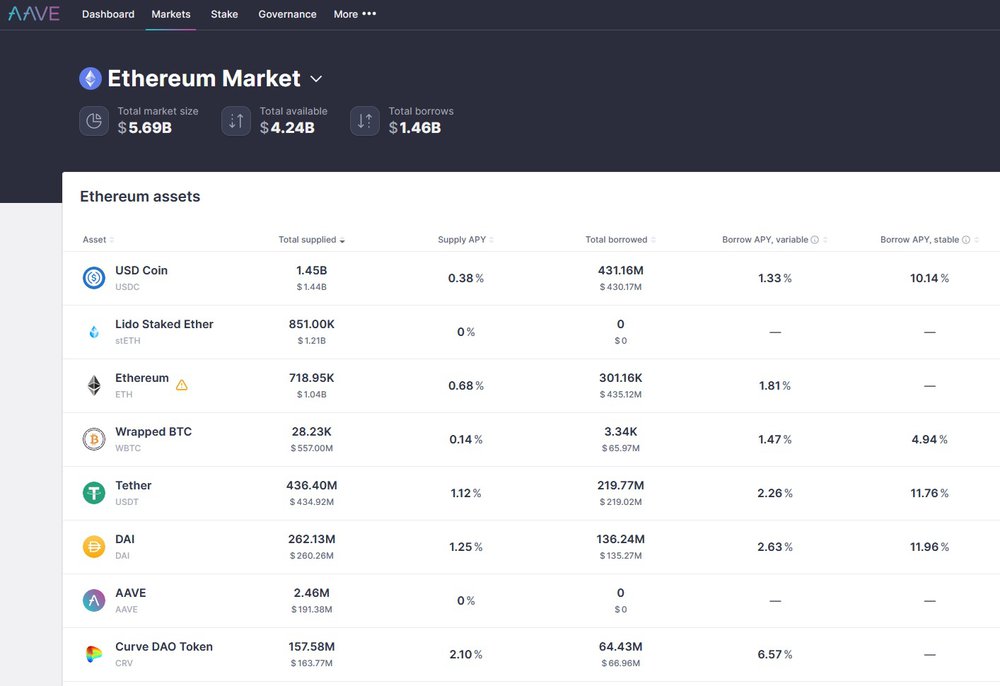The height and width of the screenshot is (686, 1000).
Task: Click the Curve DAO Token icon
Action: [x=94, y=654]
